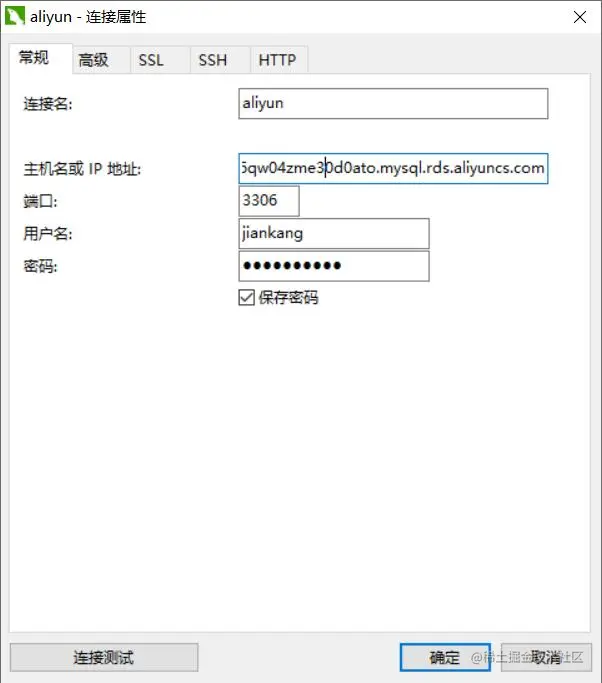The image size is (602, 683).
Task: Click the 端口 label text
Action: coord(40,201)
